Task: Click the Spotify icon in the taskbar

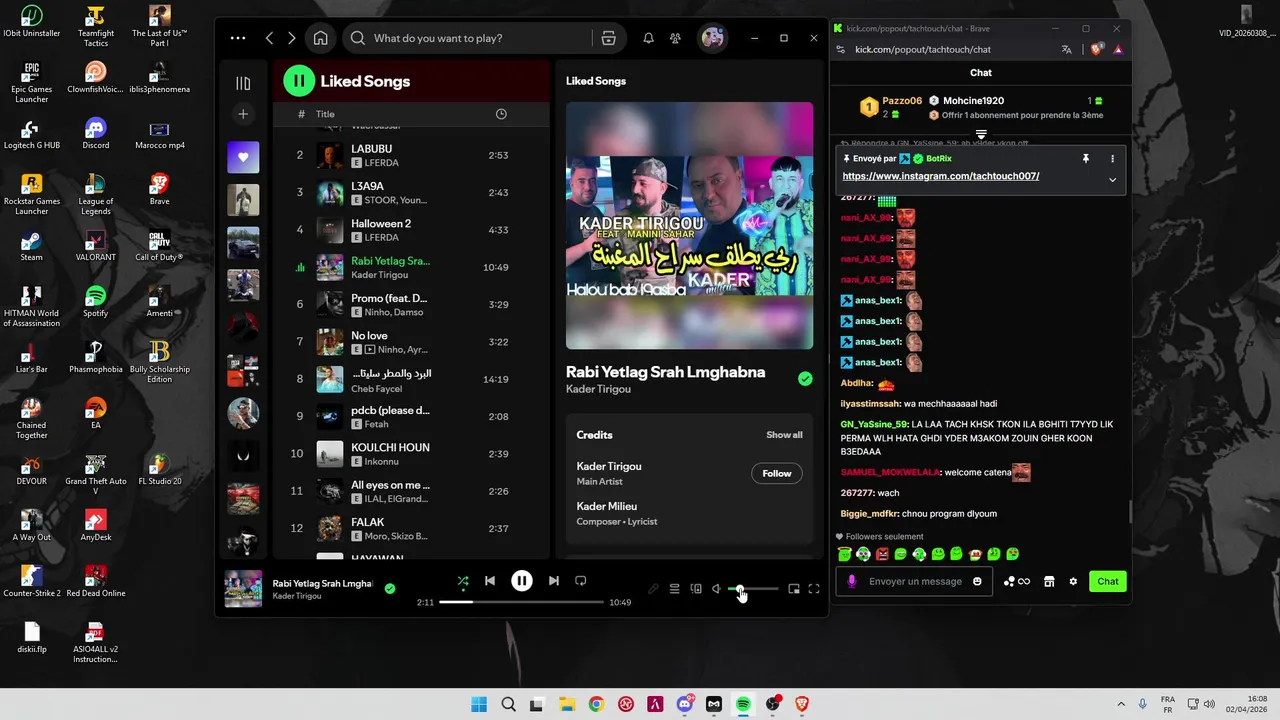Action: pos(743,704)
